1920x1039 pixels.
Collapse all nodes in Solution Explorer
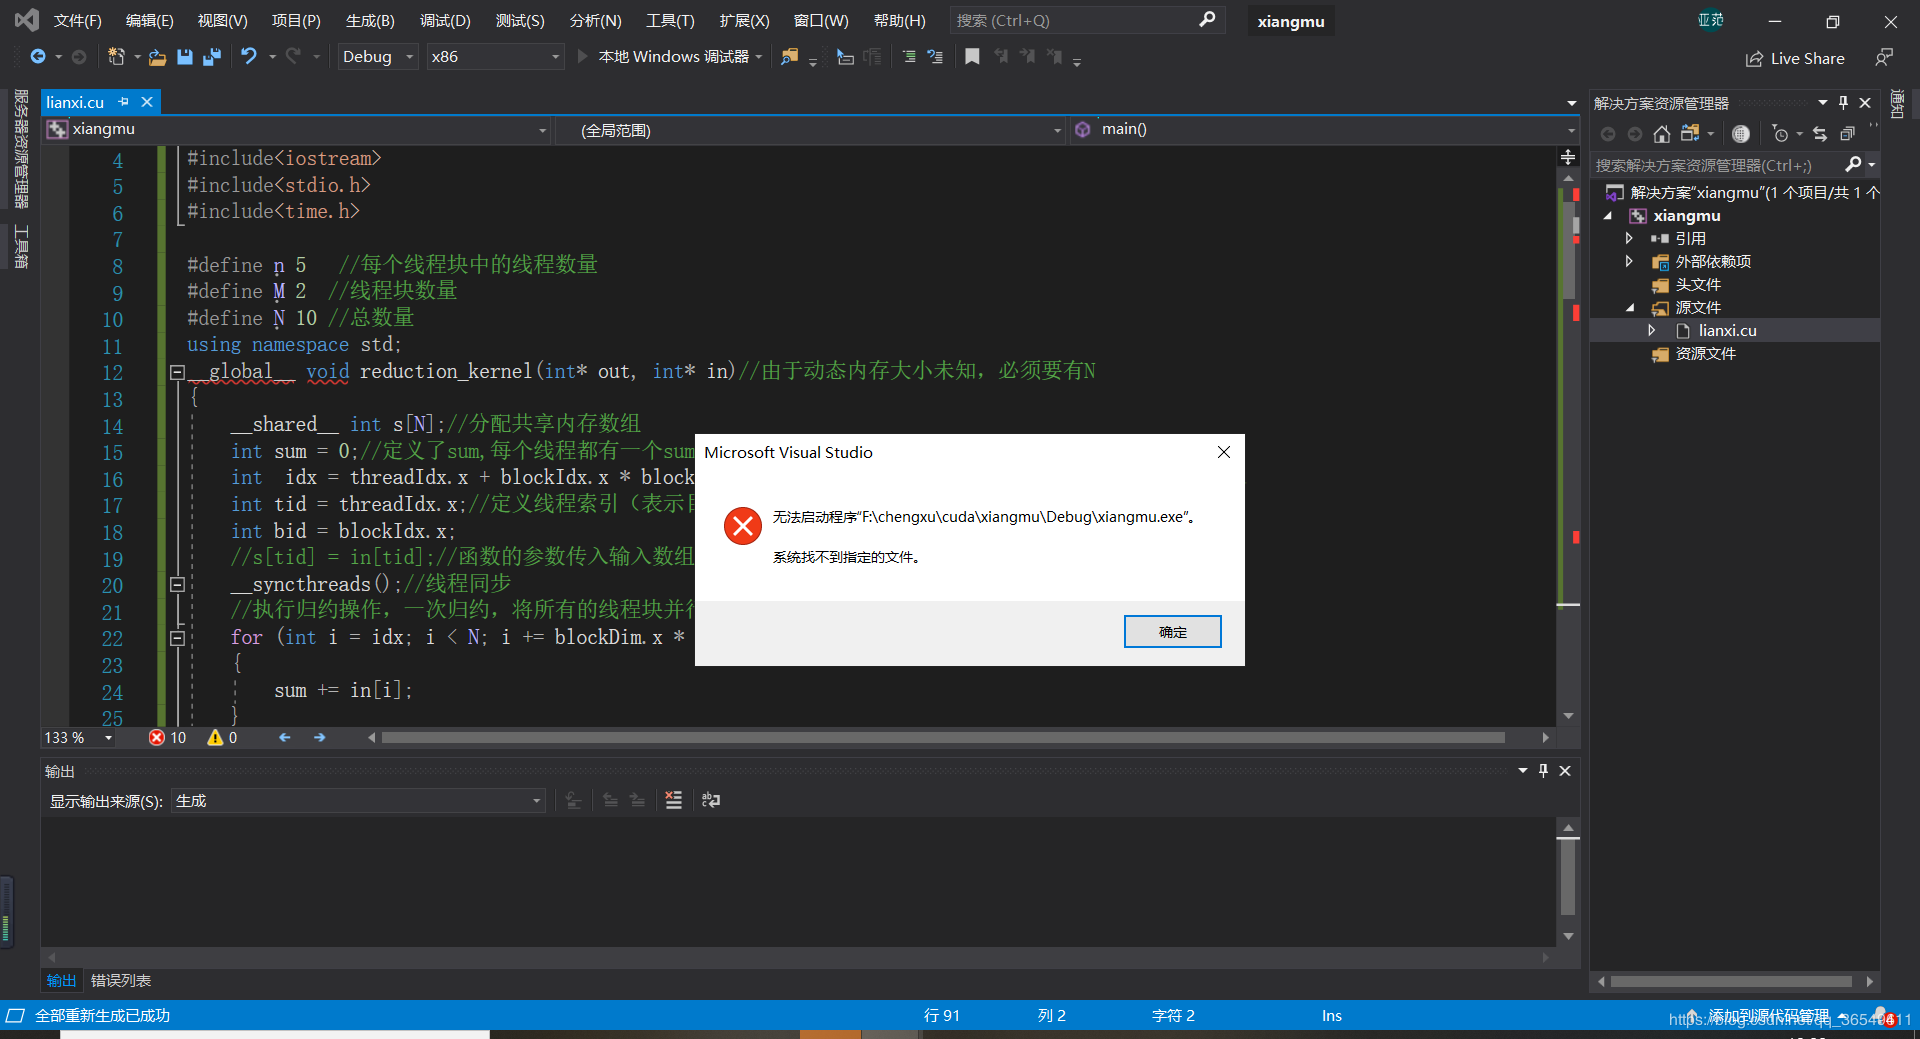tap(1847, 134)
